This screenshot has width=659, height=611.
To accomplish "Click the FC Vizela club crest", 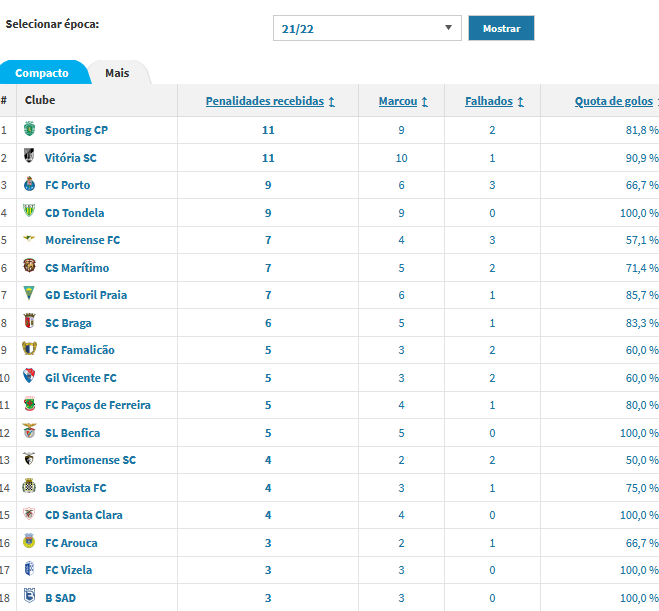I will 29,569.
